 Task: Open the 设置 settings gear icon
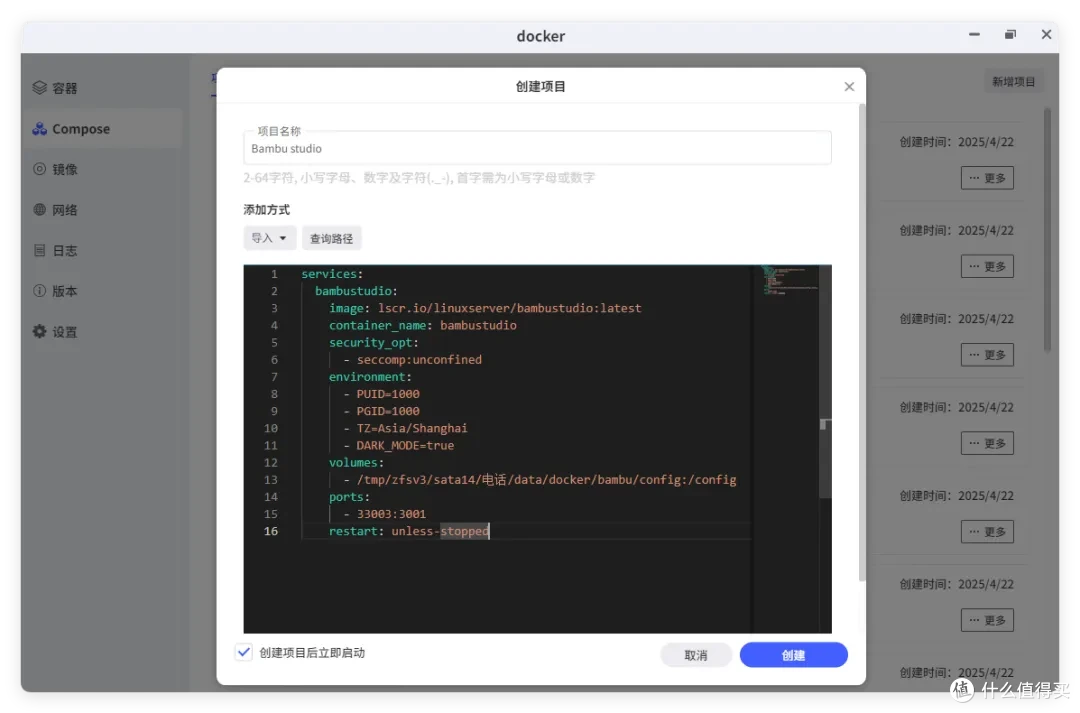click(40, 331)
